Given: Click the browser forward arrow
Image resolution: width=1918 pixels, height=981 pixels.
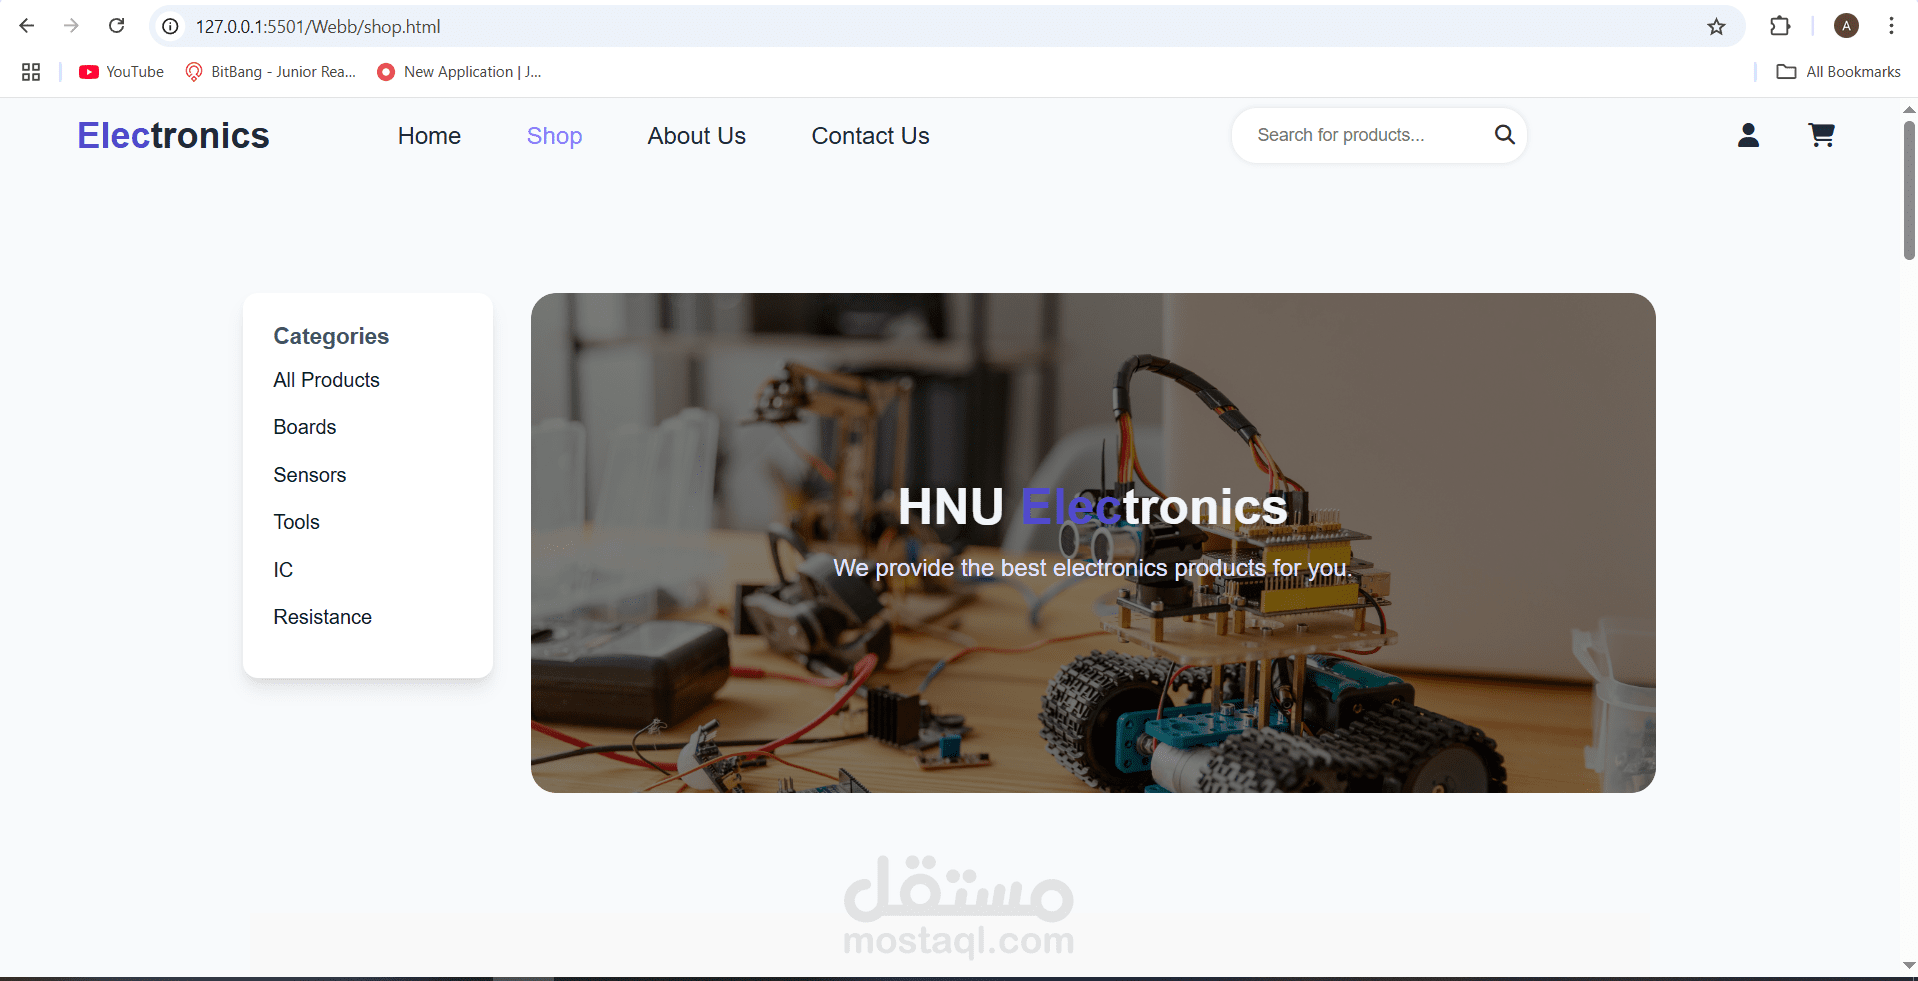Looking at the screenshot, I should click(71, 26).
